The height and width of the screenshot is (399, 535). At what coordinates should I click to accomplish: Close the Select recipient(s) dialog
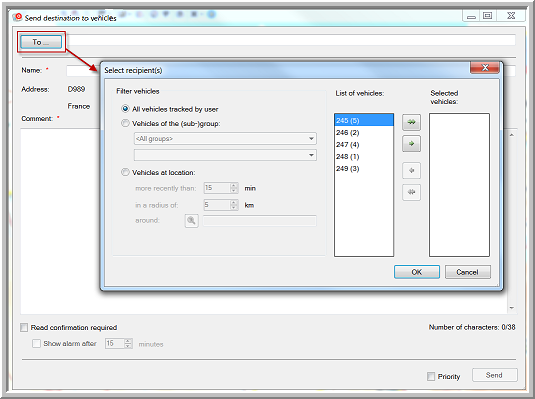tap(485, 68)
